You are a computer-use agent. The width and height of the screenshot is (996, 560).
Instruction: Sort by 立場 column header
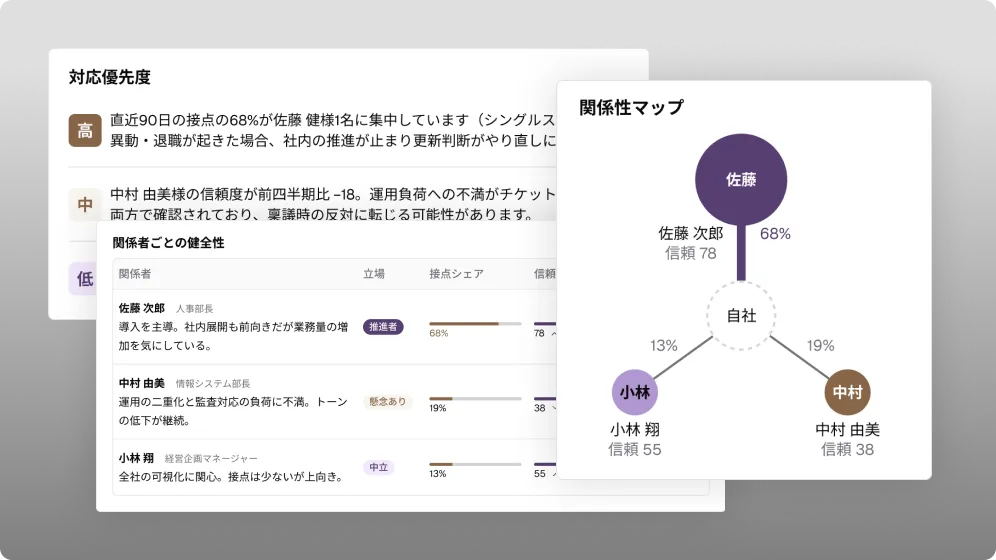pos(374,274)
